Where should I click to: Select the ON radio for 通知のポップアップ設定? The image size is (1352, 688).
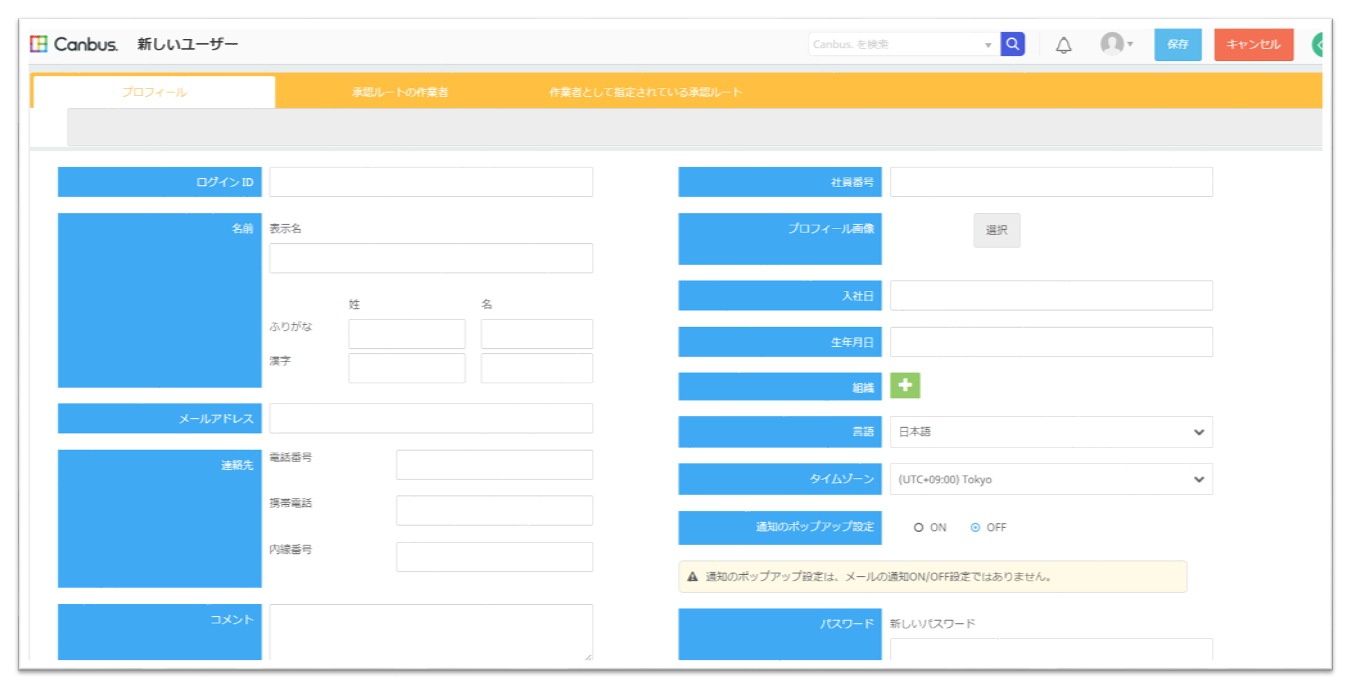click(918, 528)
